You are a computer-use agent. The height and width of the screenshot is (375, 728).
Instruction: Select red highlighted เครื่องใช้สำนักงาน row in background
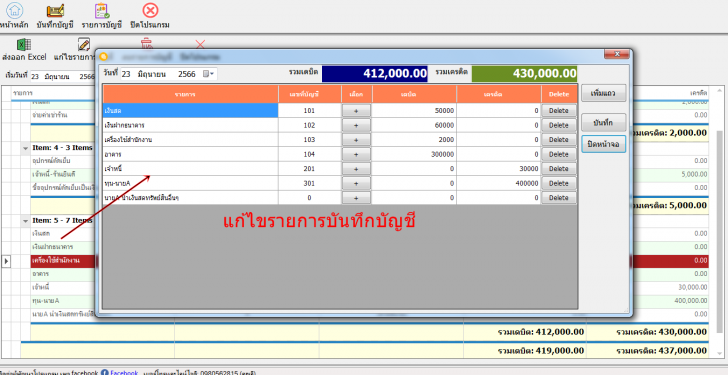(63, 261)
